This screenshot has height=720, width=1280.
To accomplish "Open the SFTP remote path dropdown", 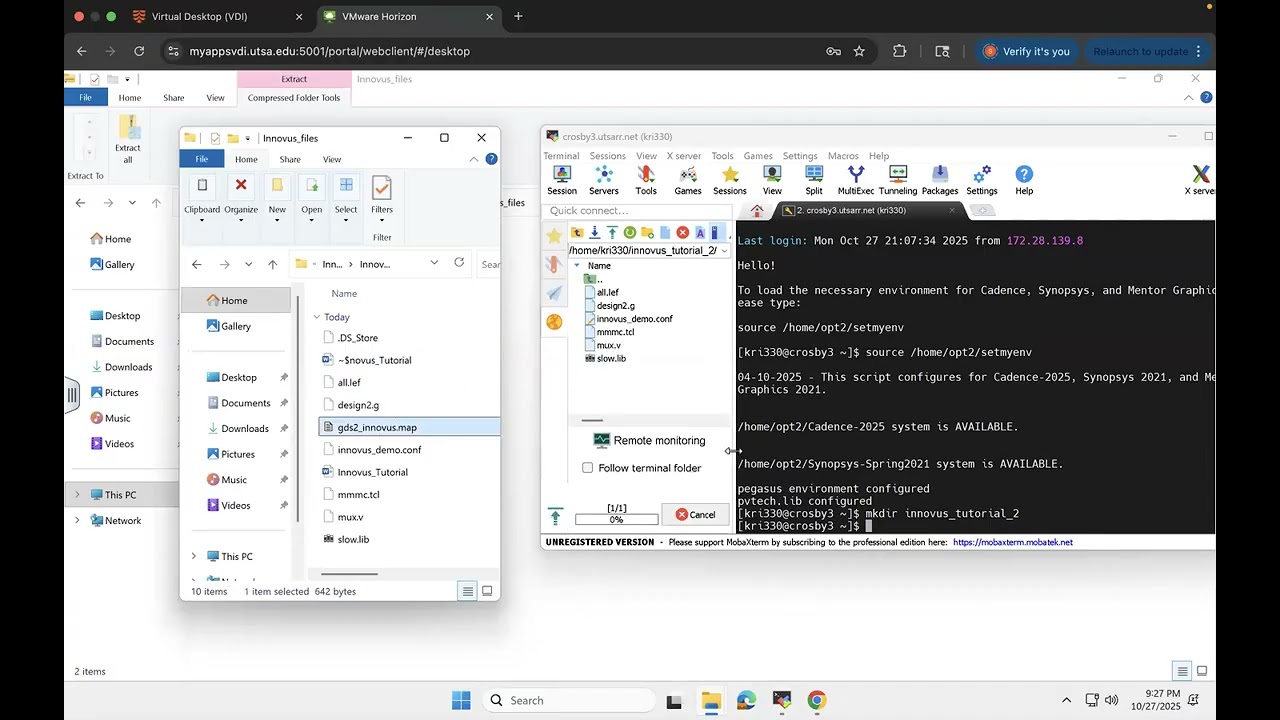I will [x=724, y=250].
